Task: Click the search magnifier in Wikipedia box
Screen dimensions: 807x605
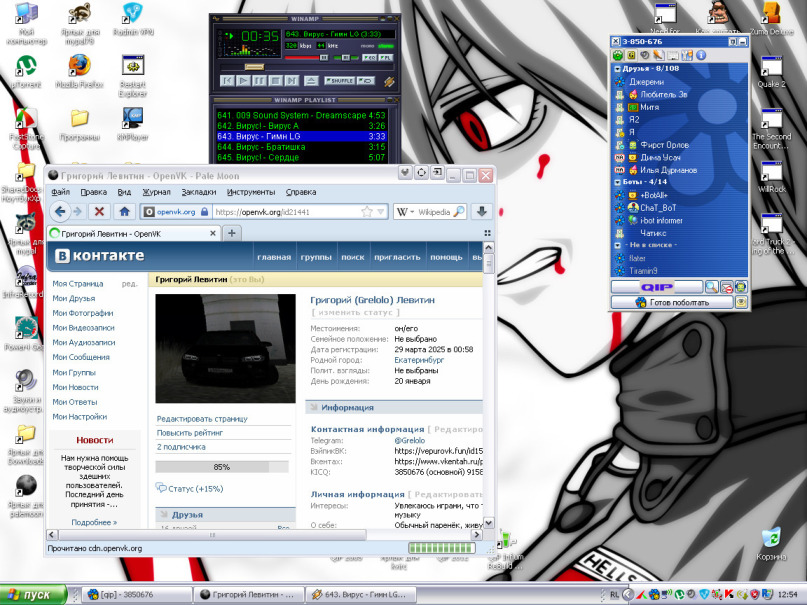Action: [x=459, y=211]
